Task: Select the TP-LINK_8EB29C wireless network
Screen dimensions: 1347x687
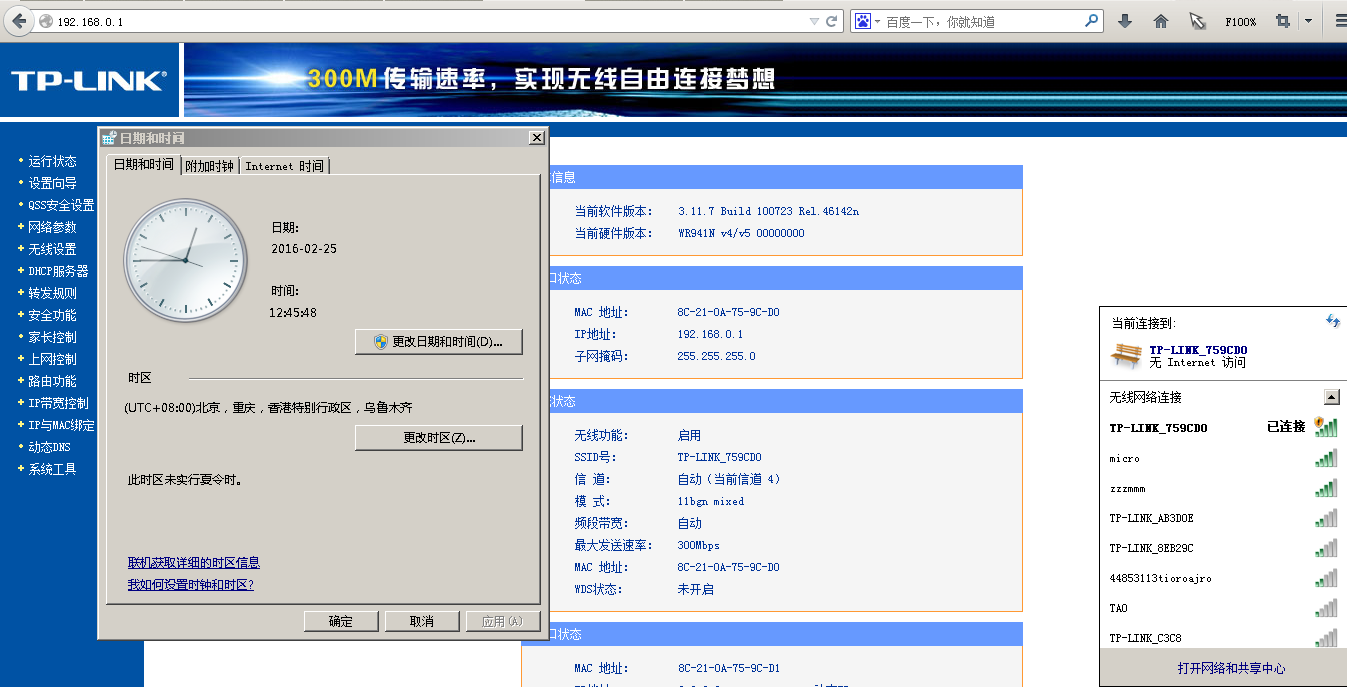Action: point(1223,548)
